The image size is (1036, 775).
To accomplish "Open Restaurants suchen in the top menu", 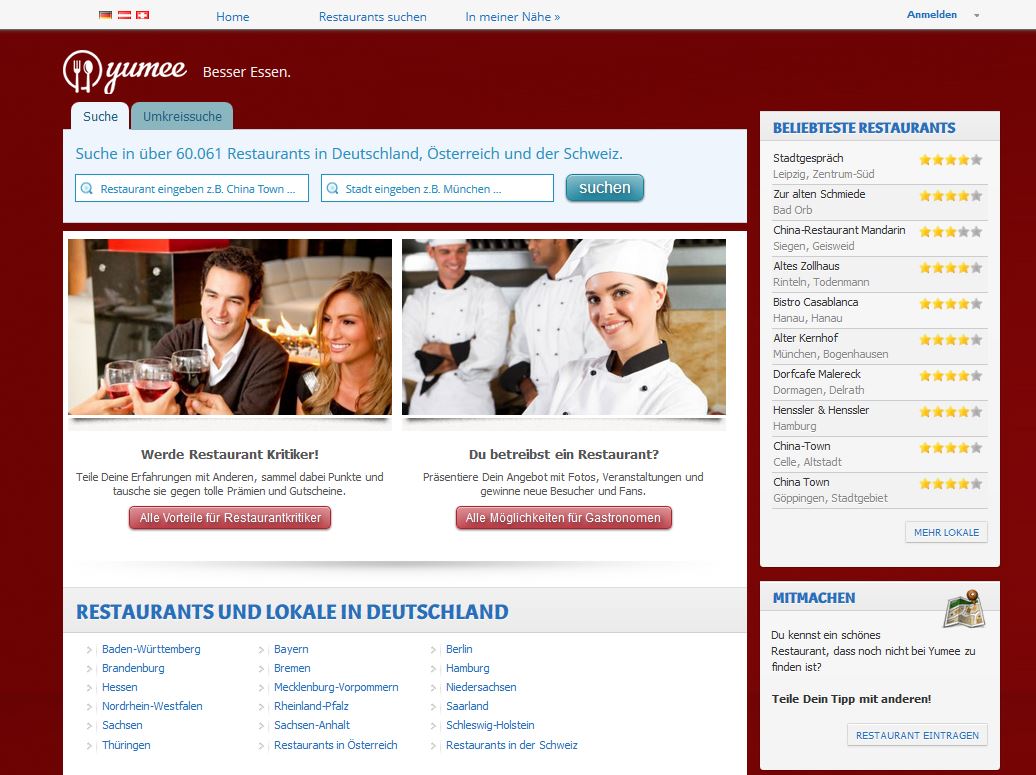I will (372, 17).
